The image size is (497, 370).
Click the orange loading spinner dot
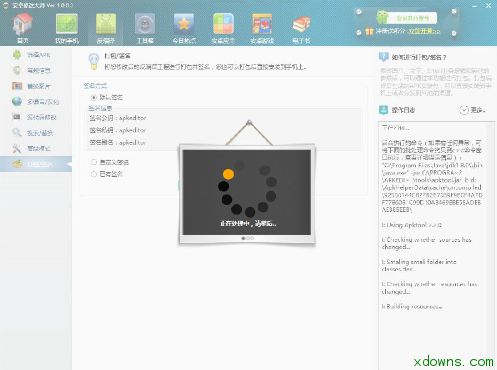pyautogui.click(x=228, y=174)
